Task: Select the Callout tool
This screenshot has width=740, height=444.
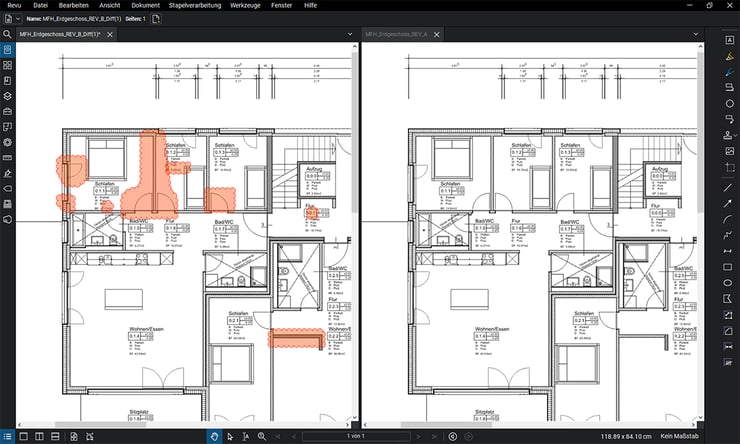Action: 730,118
